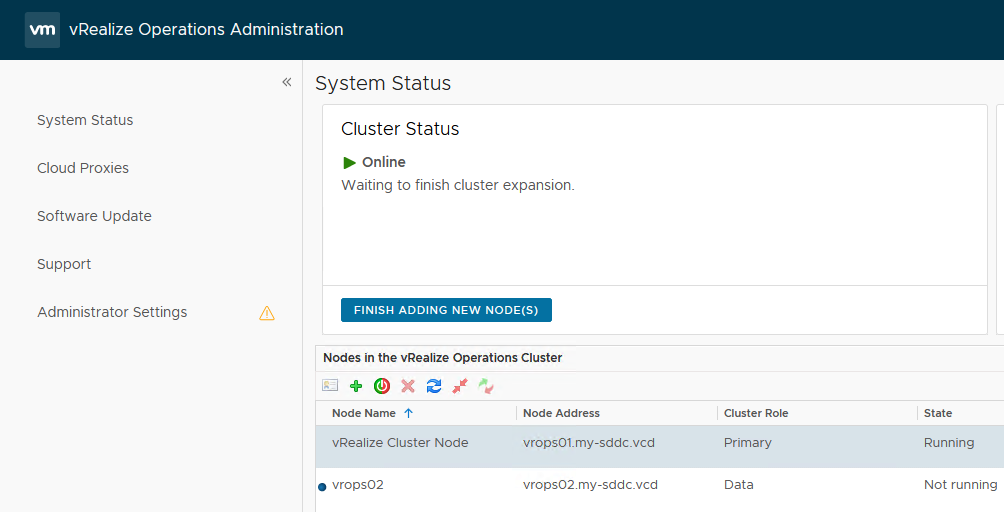The width and height of the screenshot is (1004, 512).
Task: Go to Cloud Proxies
Action: pyautogui.click(x=83, y=168)
